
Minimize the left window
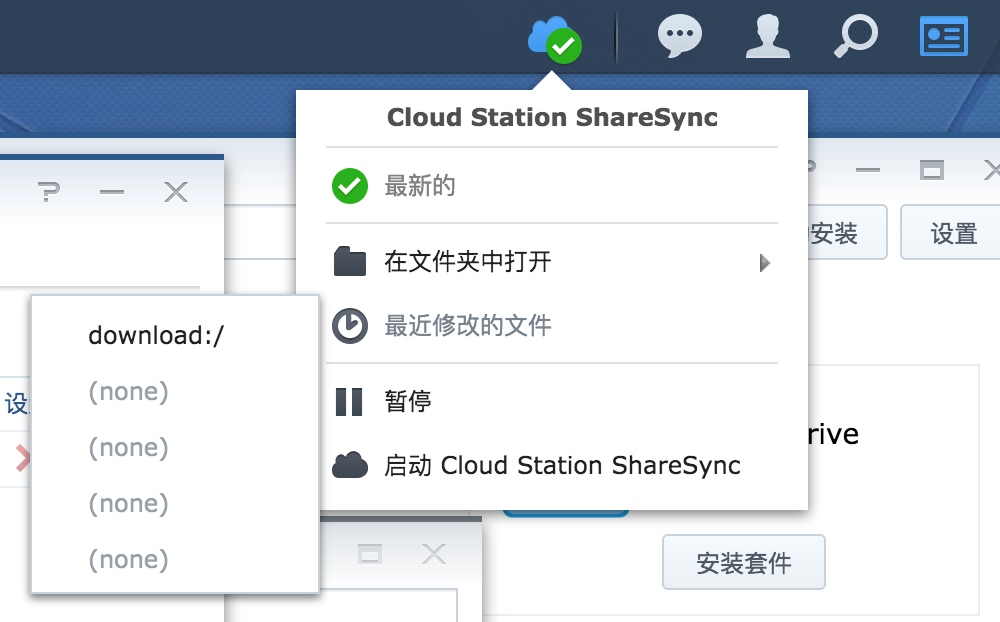coord(112,191)
